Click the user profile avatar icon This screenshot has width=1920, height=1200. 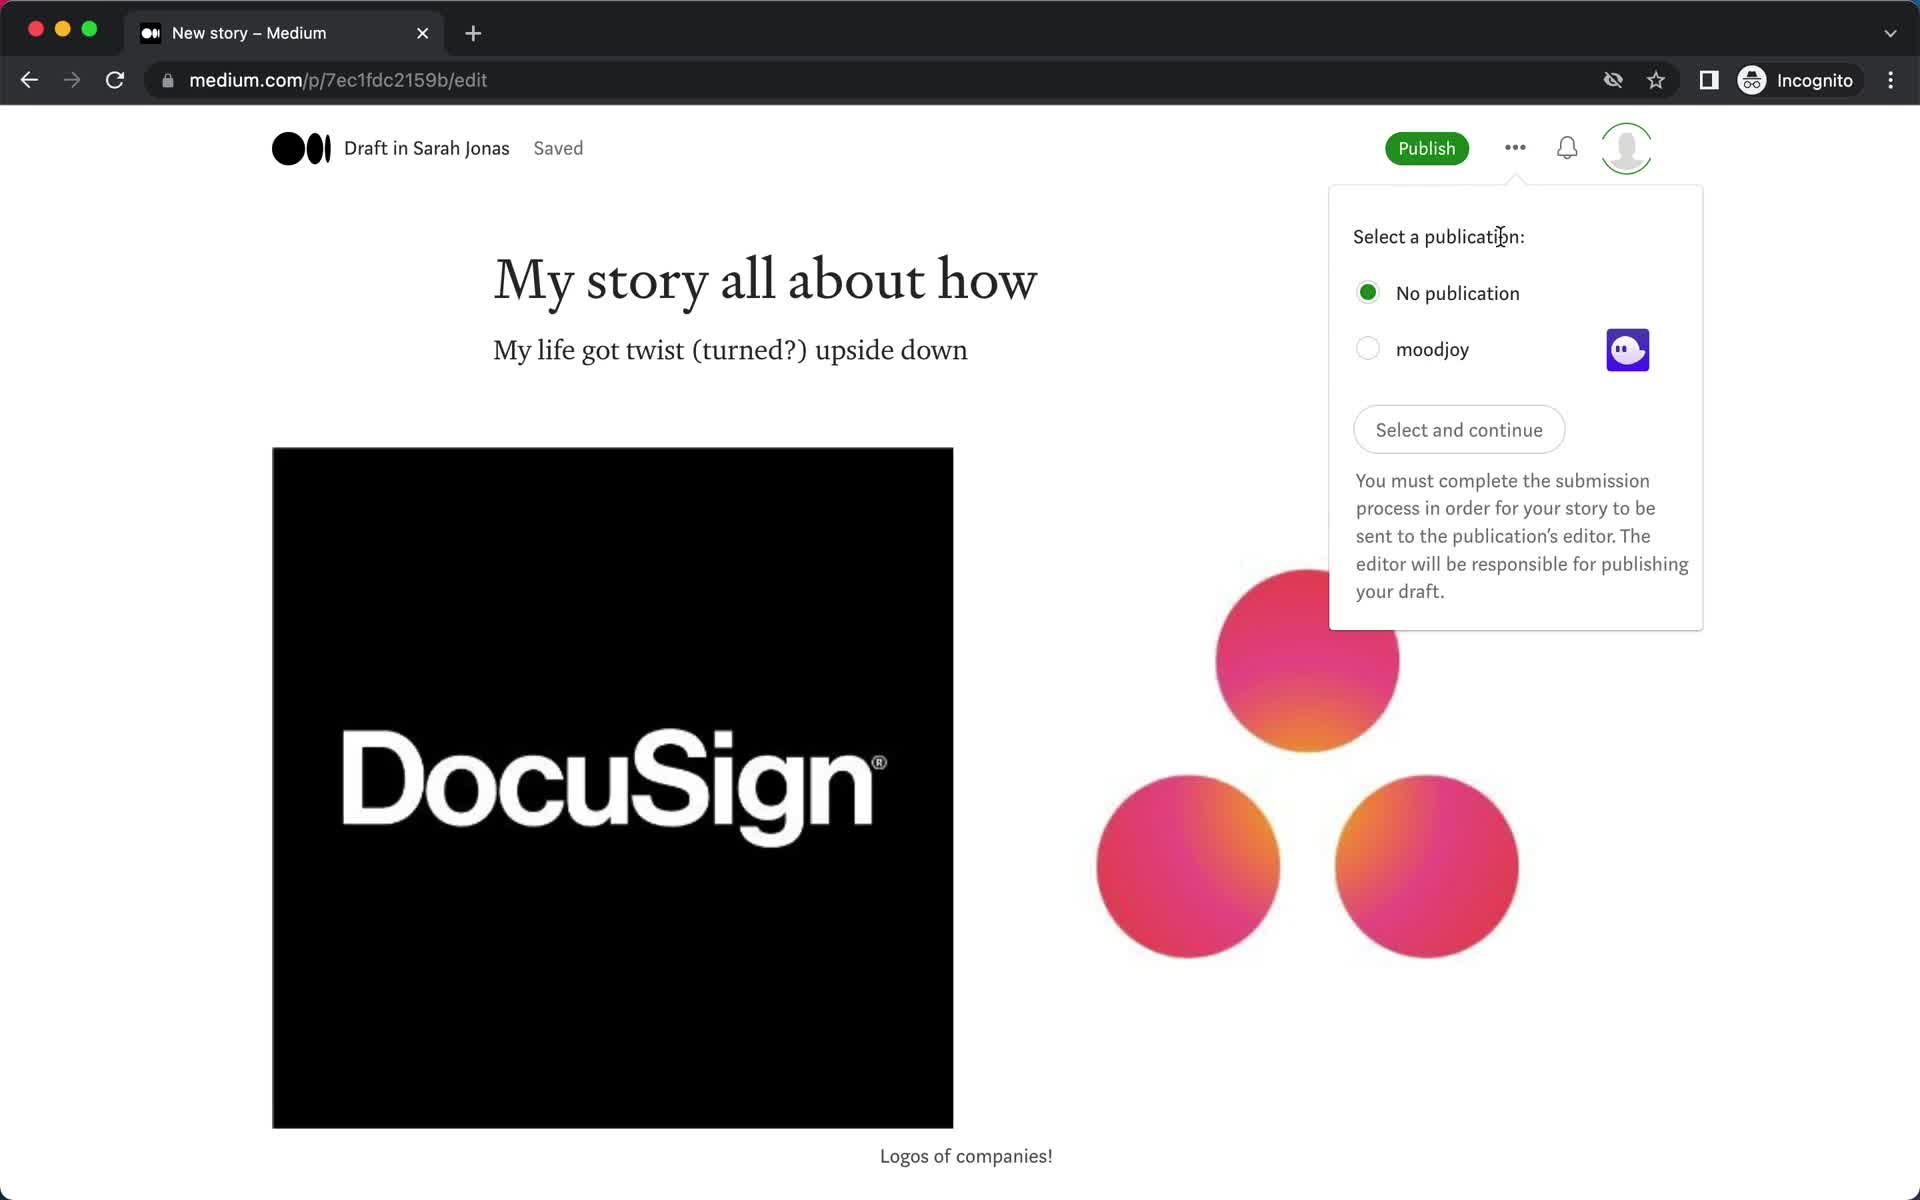point(1627,148)
